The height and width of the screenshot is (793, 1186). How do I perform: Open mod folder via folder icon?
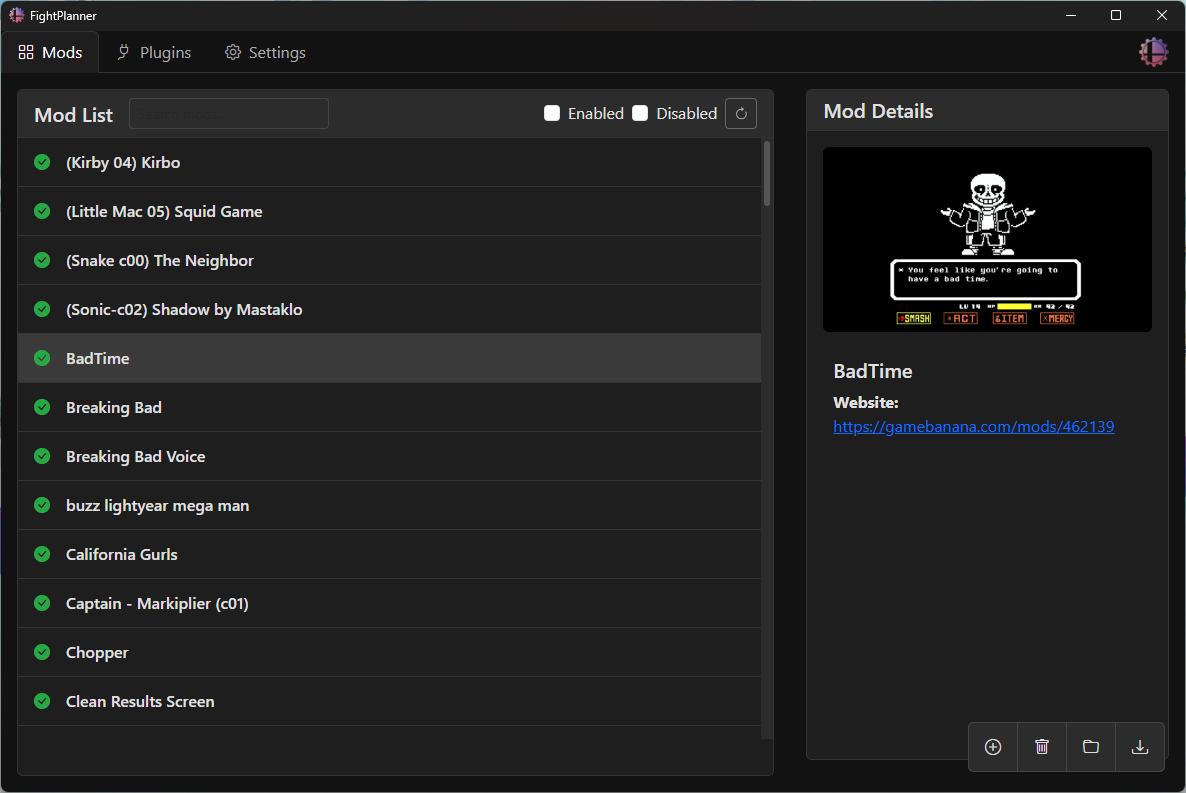click(x=1091, y=747)
